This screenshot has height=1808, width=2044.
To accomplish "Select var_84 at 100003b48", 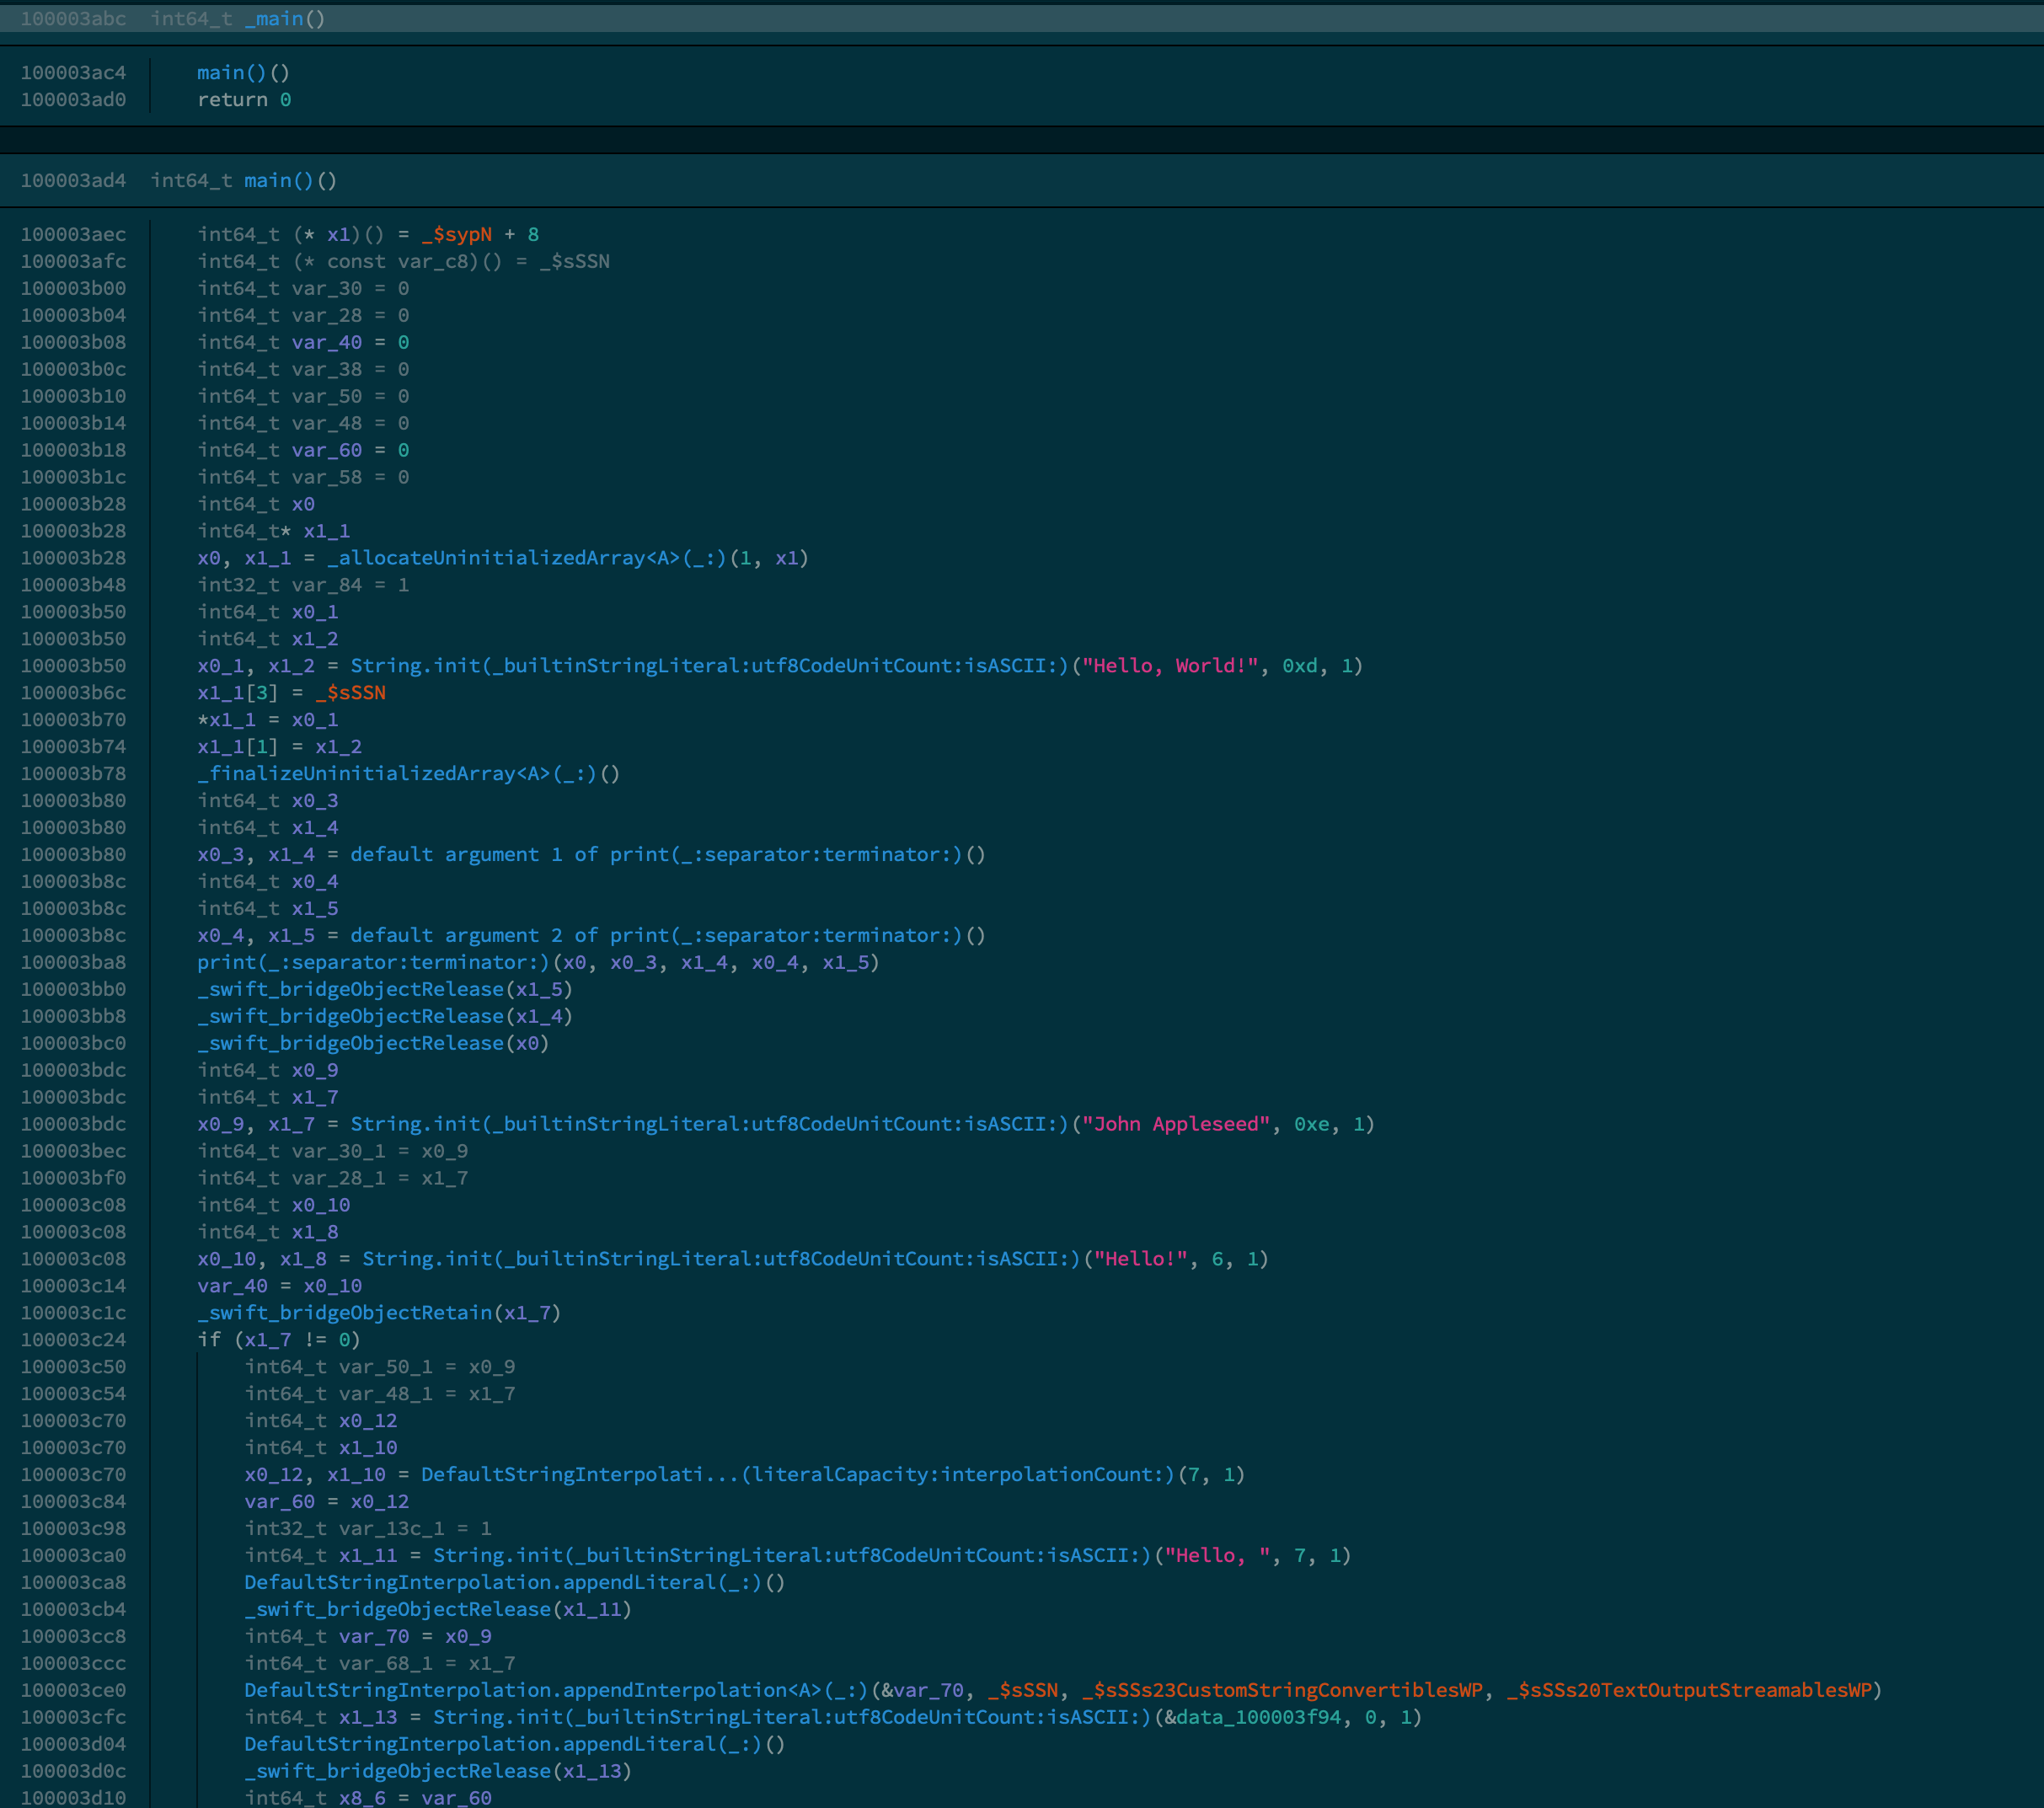I will coord(327,586).
